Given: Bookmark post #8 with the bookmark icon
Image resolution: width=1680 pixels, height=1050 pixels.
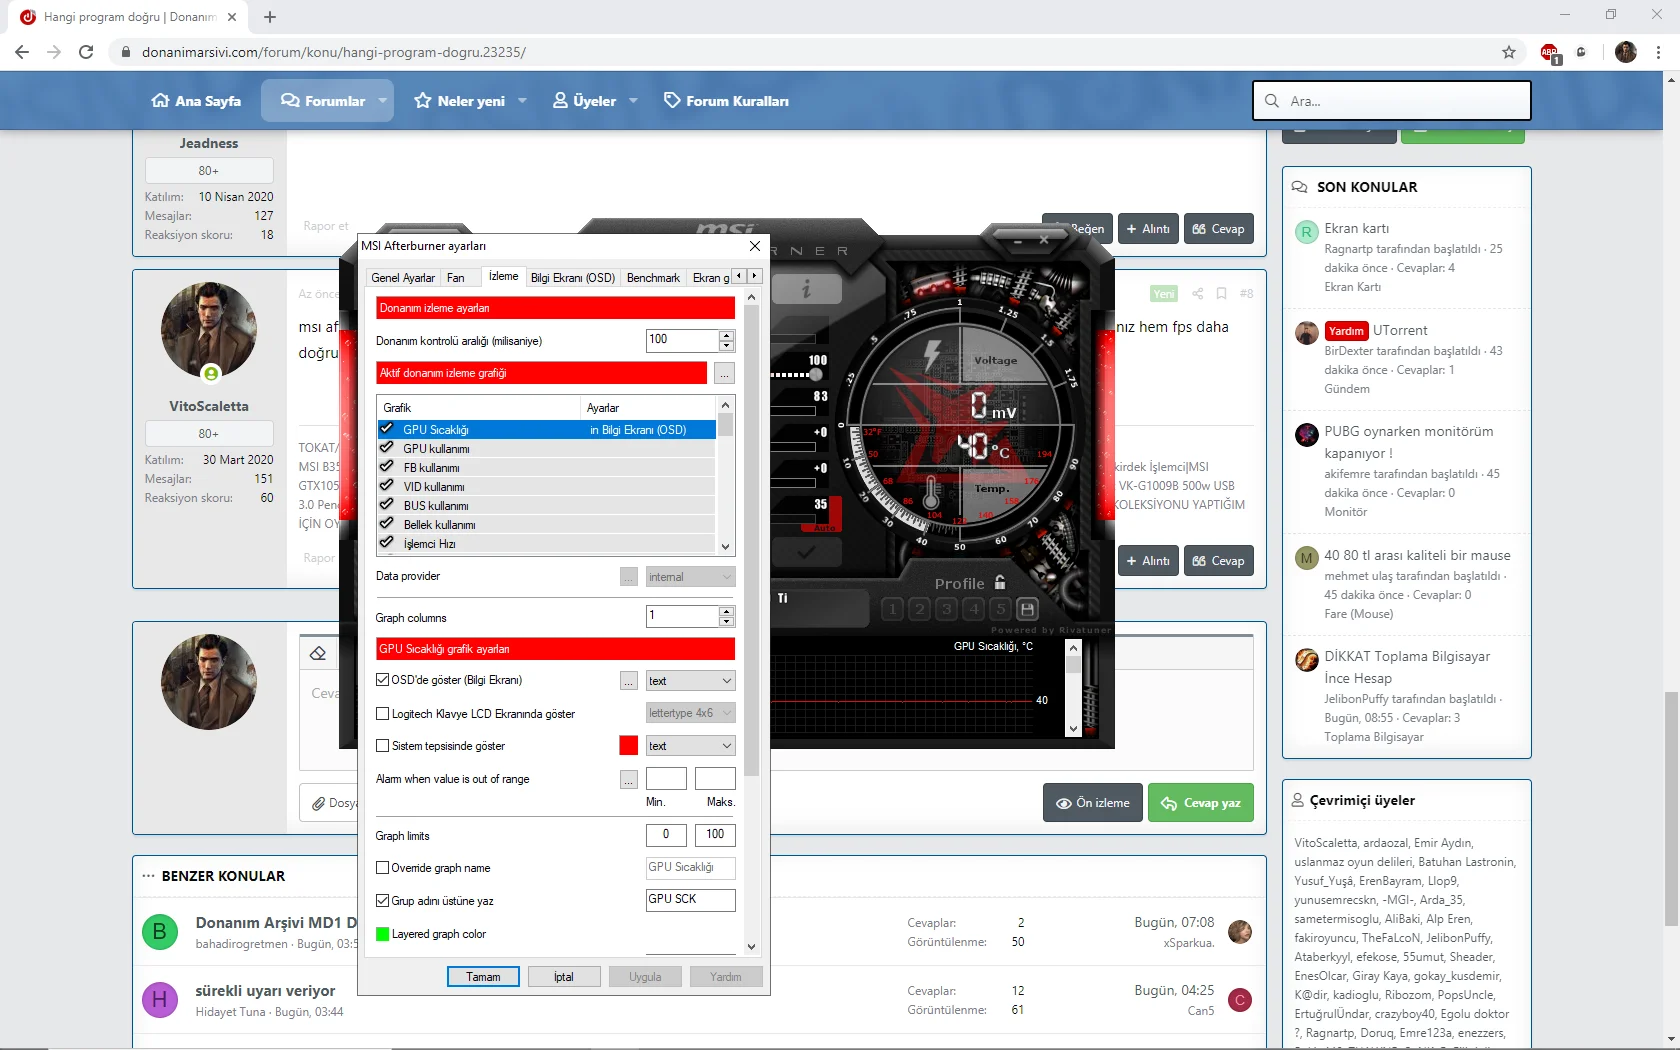Looking at the screenshot, I should (x=1221, y=294).
